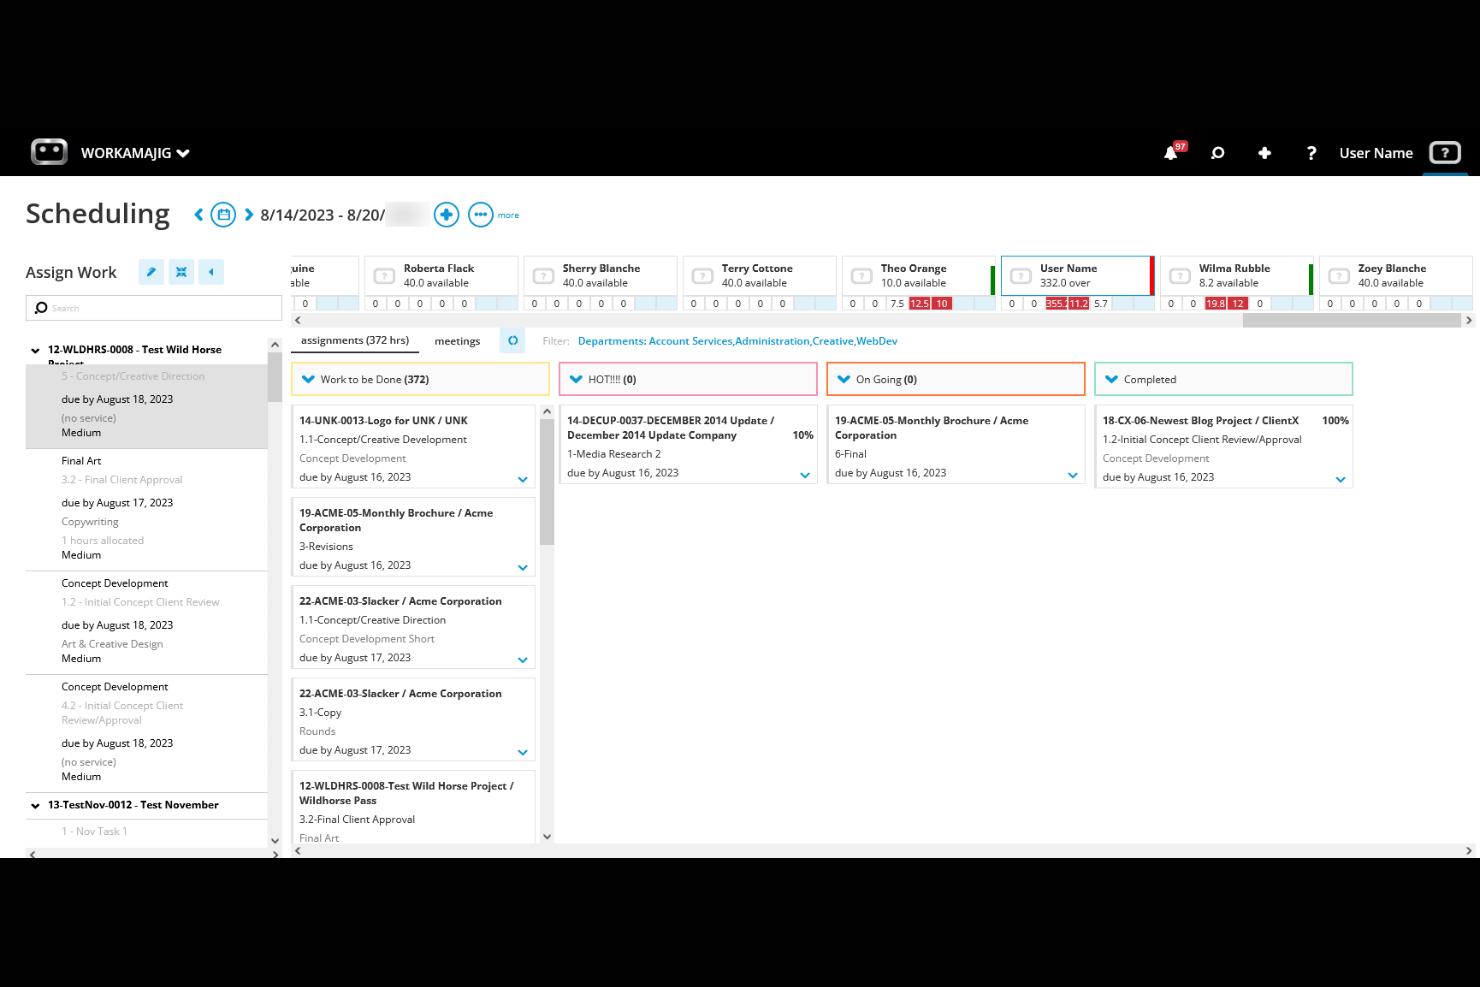Image resolution: width=1480 pixels, height=987 pixels.
Task: Expand the 22-ACME-03-Slacker 3.1-Copy card
Action: coord(522,752)
